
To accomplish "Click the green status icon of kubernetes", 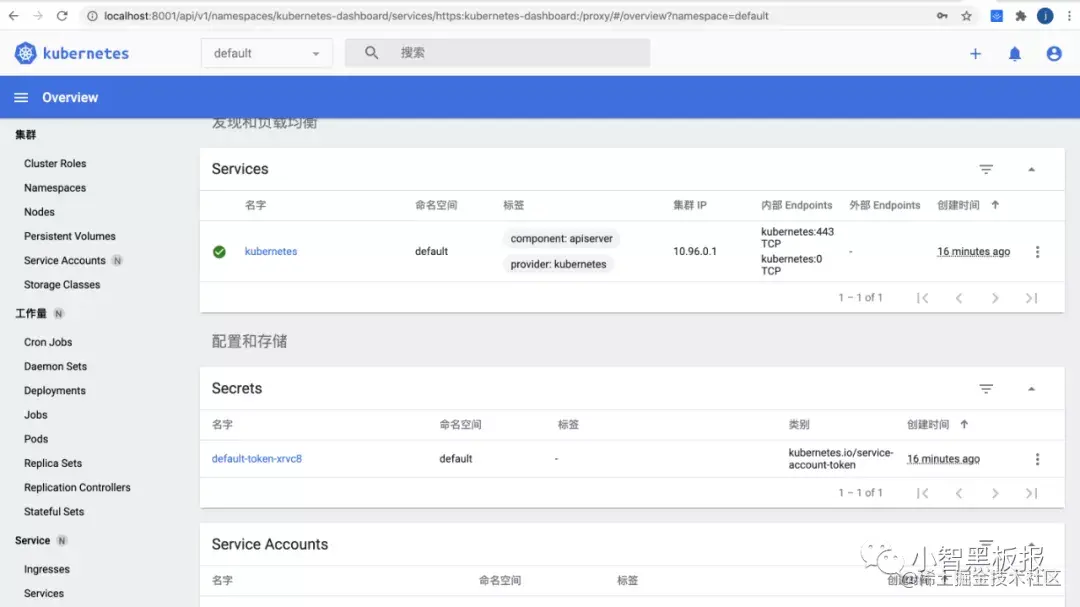I will coord(219,251).
